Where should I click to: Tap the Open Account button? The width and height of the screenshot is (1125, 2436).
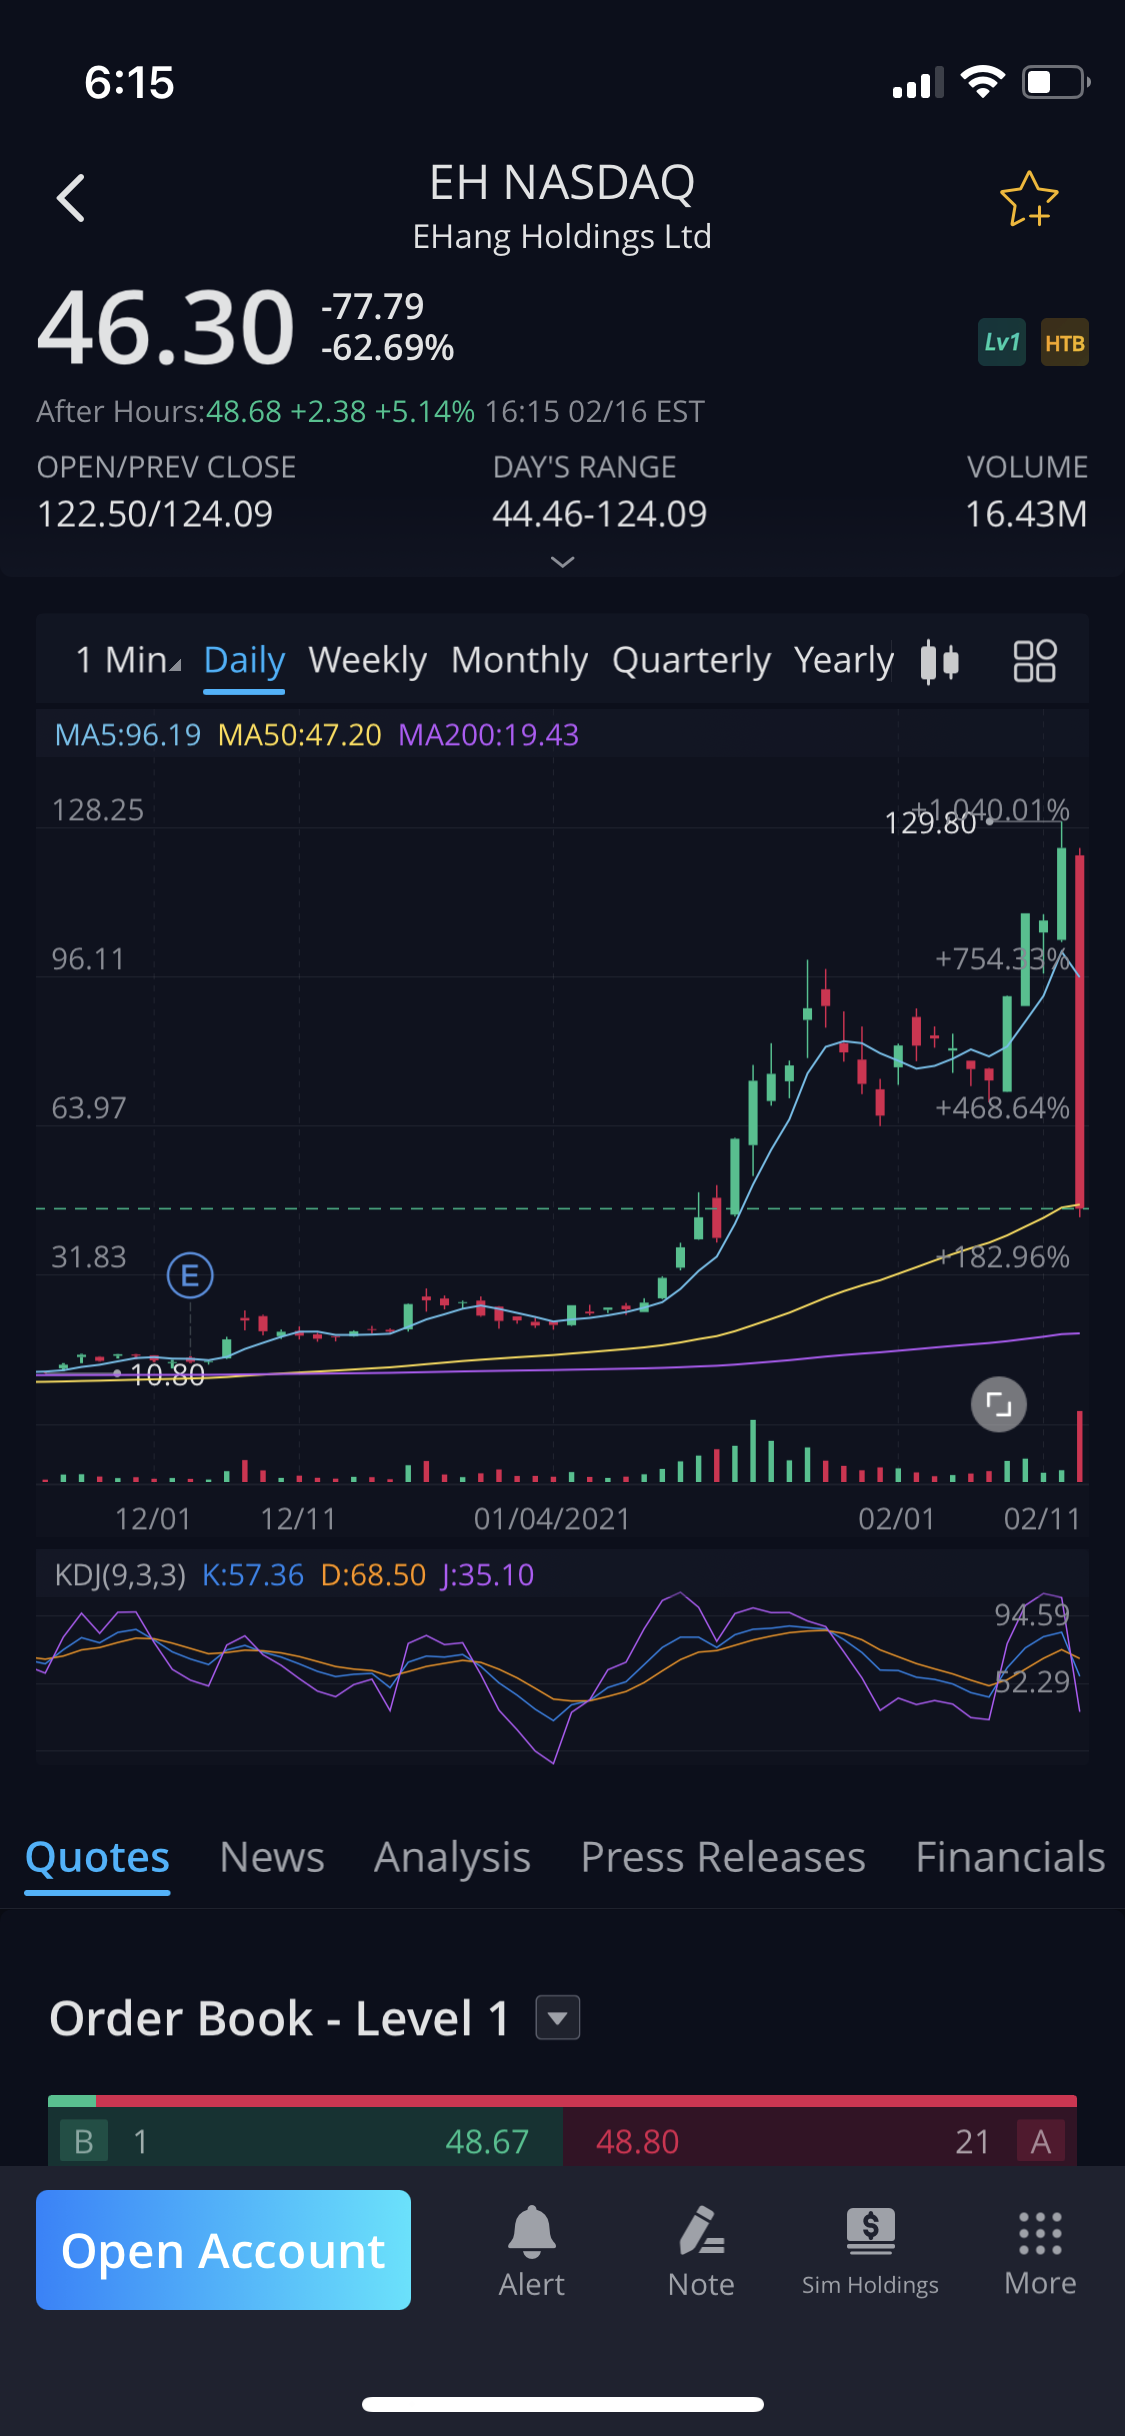tap(223, 2250)
